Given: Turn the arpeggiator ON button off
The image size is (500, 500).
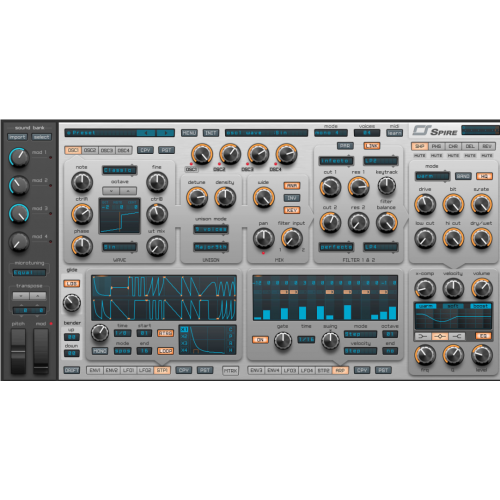Looking at the screenshot, I should pos(260,340).
